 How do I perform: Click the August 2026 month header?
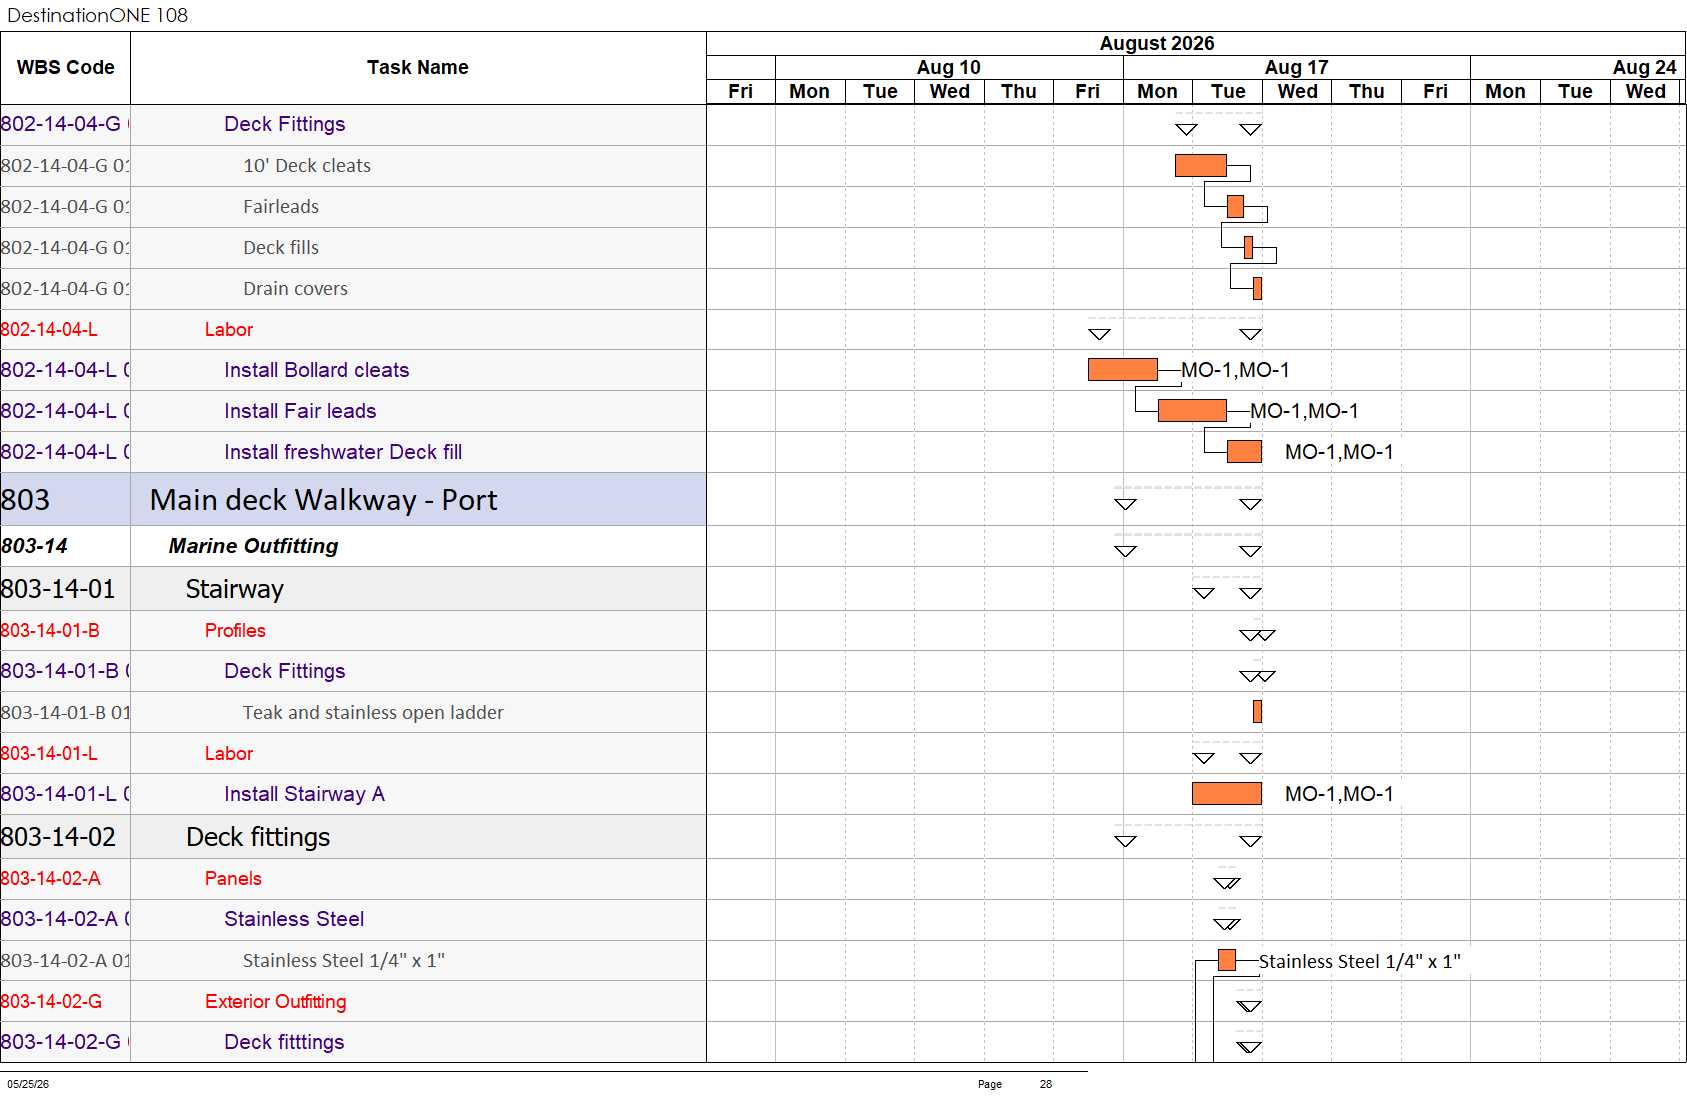point(1156,43)
